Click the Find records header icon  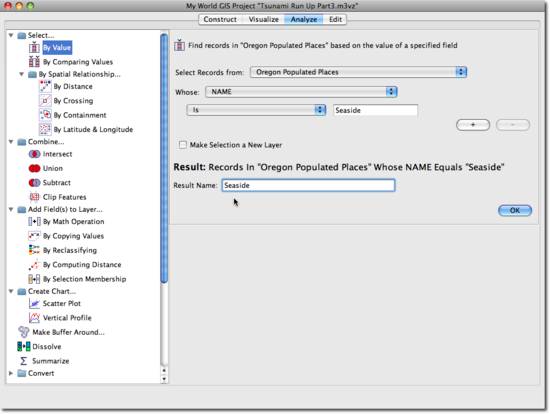point(179,45)
